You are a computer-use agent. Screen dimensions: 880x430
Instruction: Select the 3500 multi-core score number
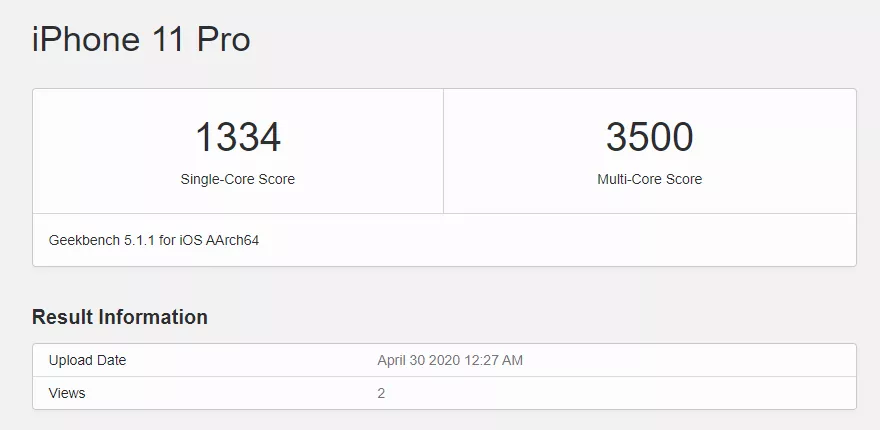(649, 138)
